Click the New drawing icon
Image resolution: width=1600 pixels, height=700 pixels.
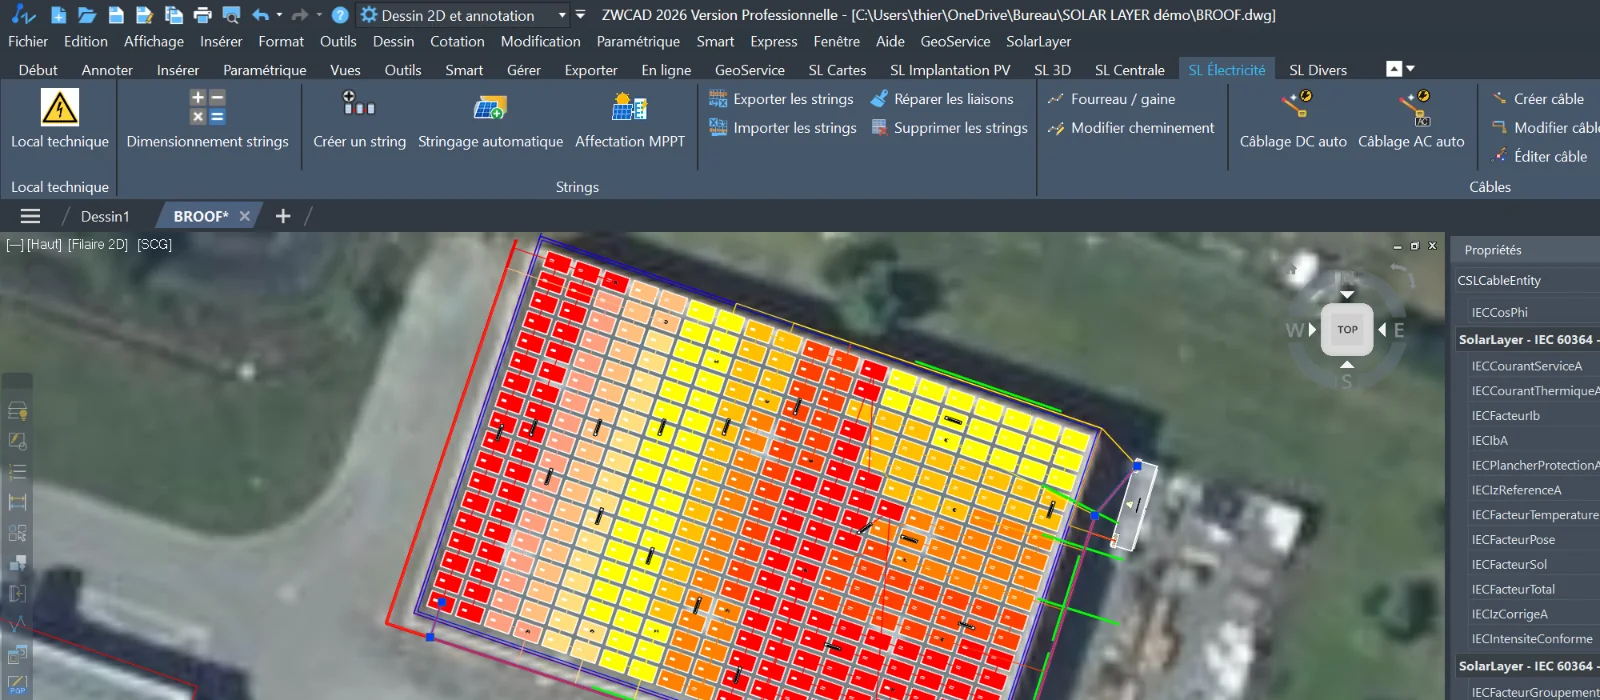click(58, 15)
